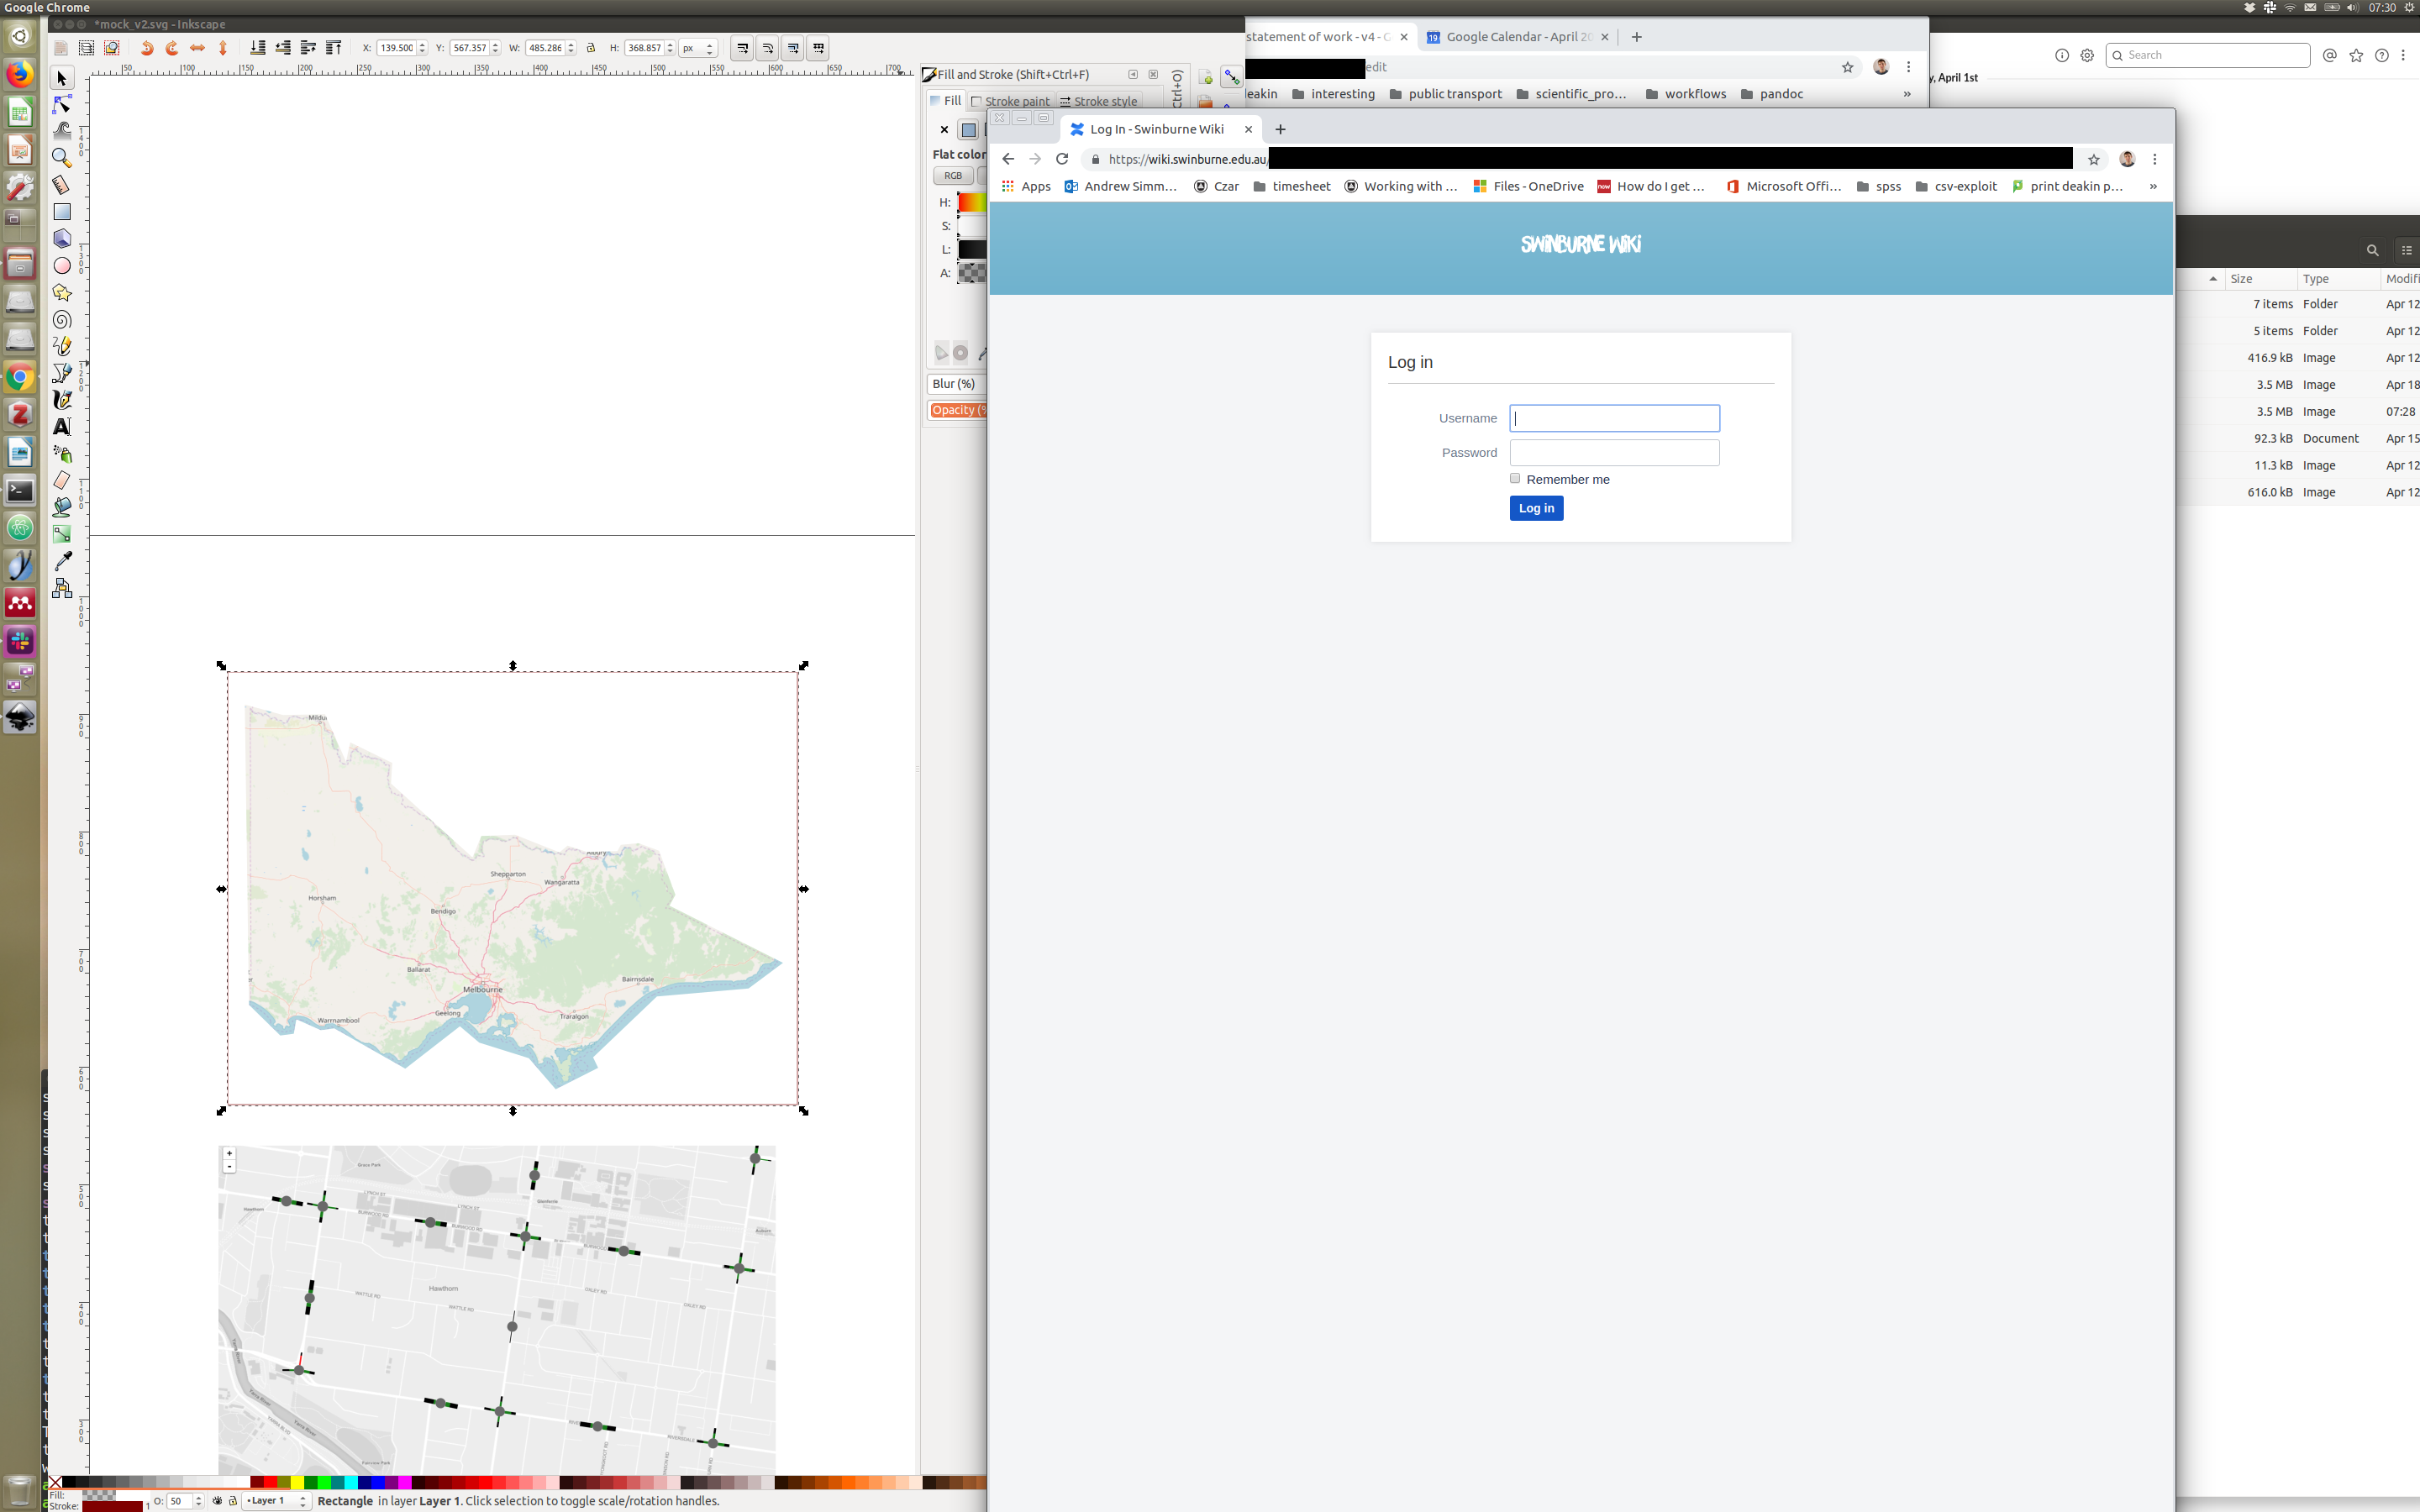Flip selection horizontally using toolbar icon
This screenshot has width=2420, height=1512.
pyautogui.click(x=197, y=48)
